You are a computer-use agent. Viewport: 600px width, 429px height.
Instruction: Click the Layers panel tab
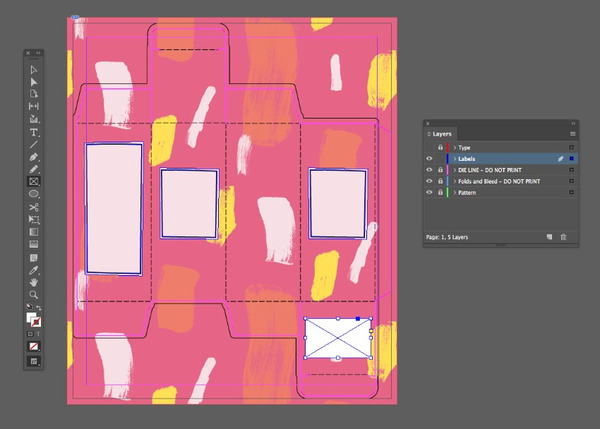tap(442, 133)
